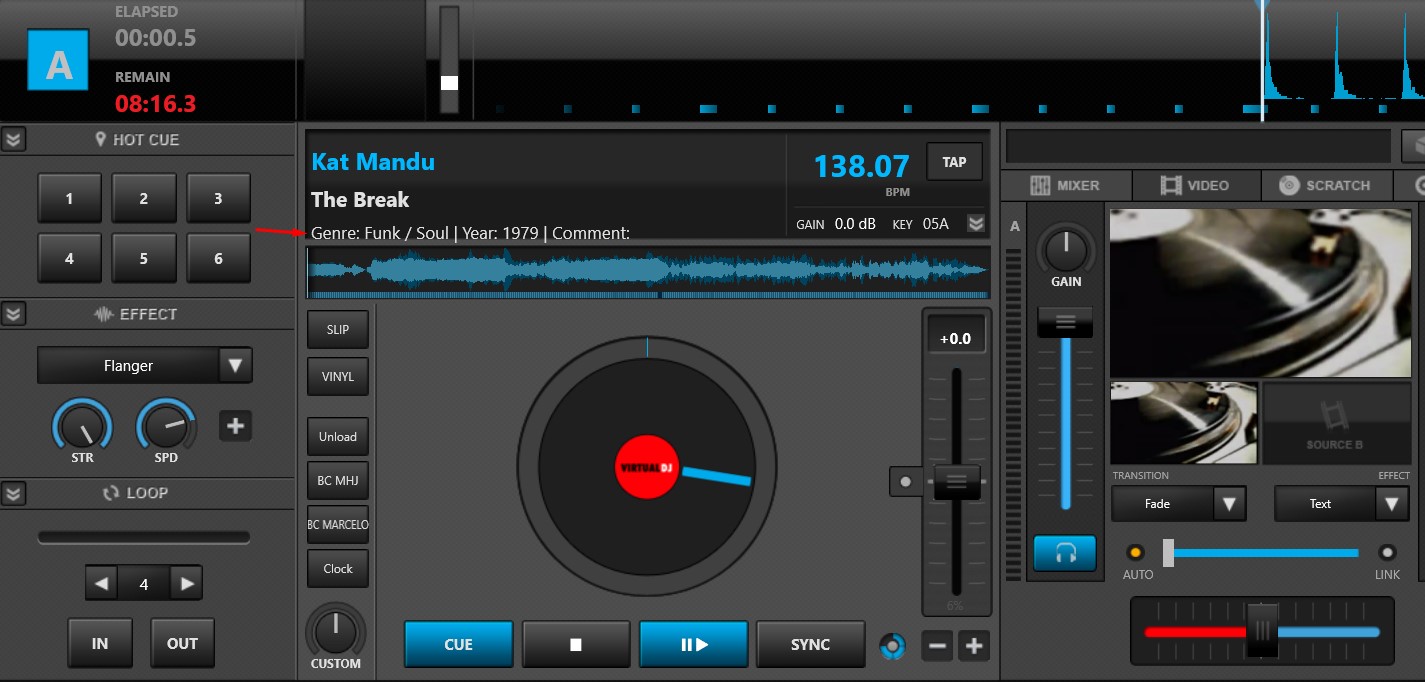The image size is (1425, 682).
Task: Collapse the HOT CUE panel
Action: [13, 140]
